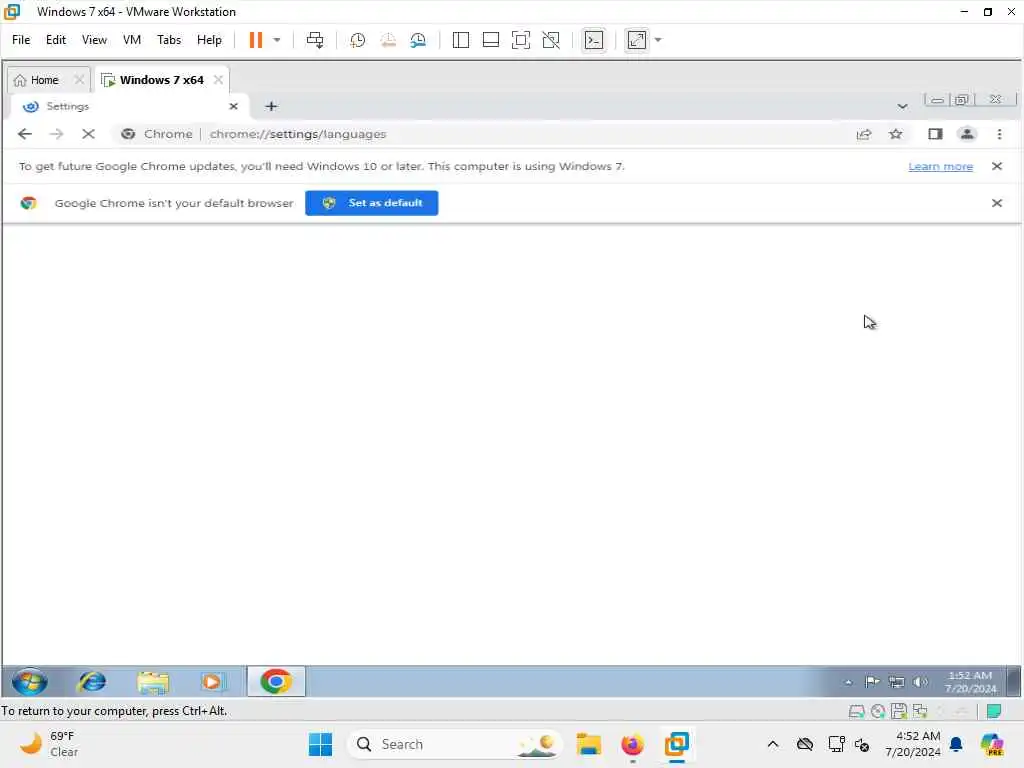Click VMware Workstation host taskbar icon
1024x768 pixels.
(x=677, y=744)
